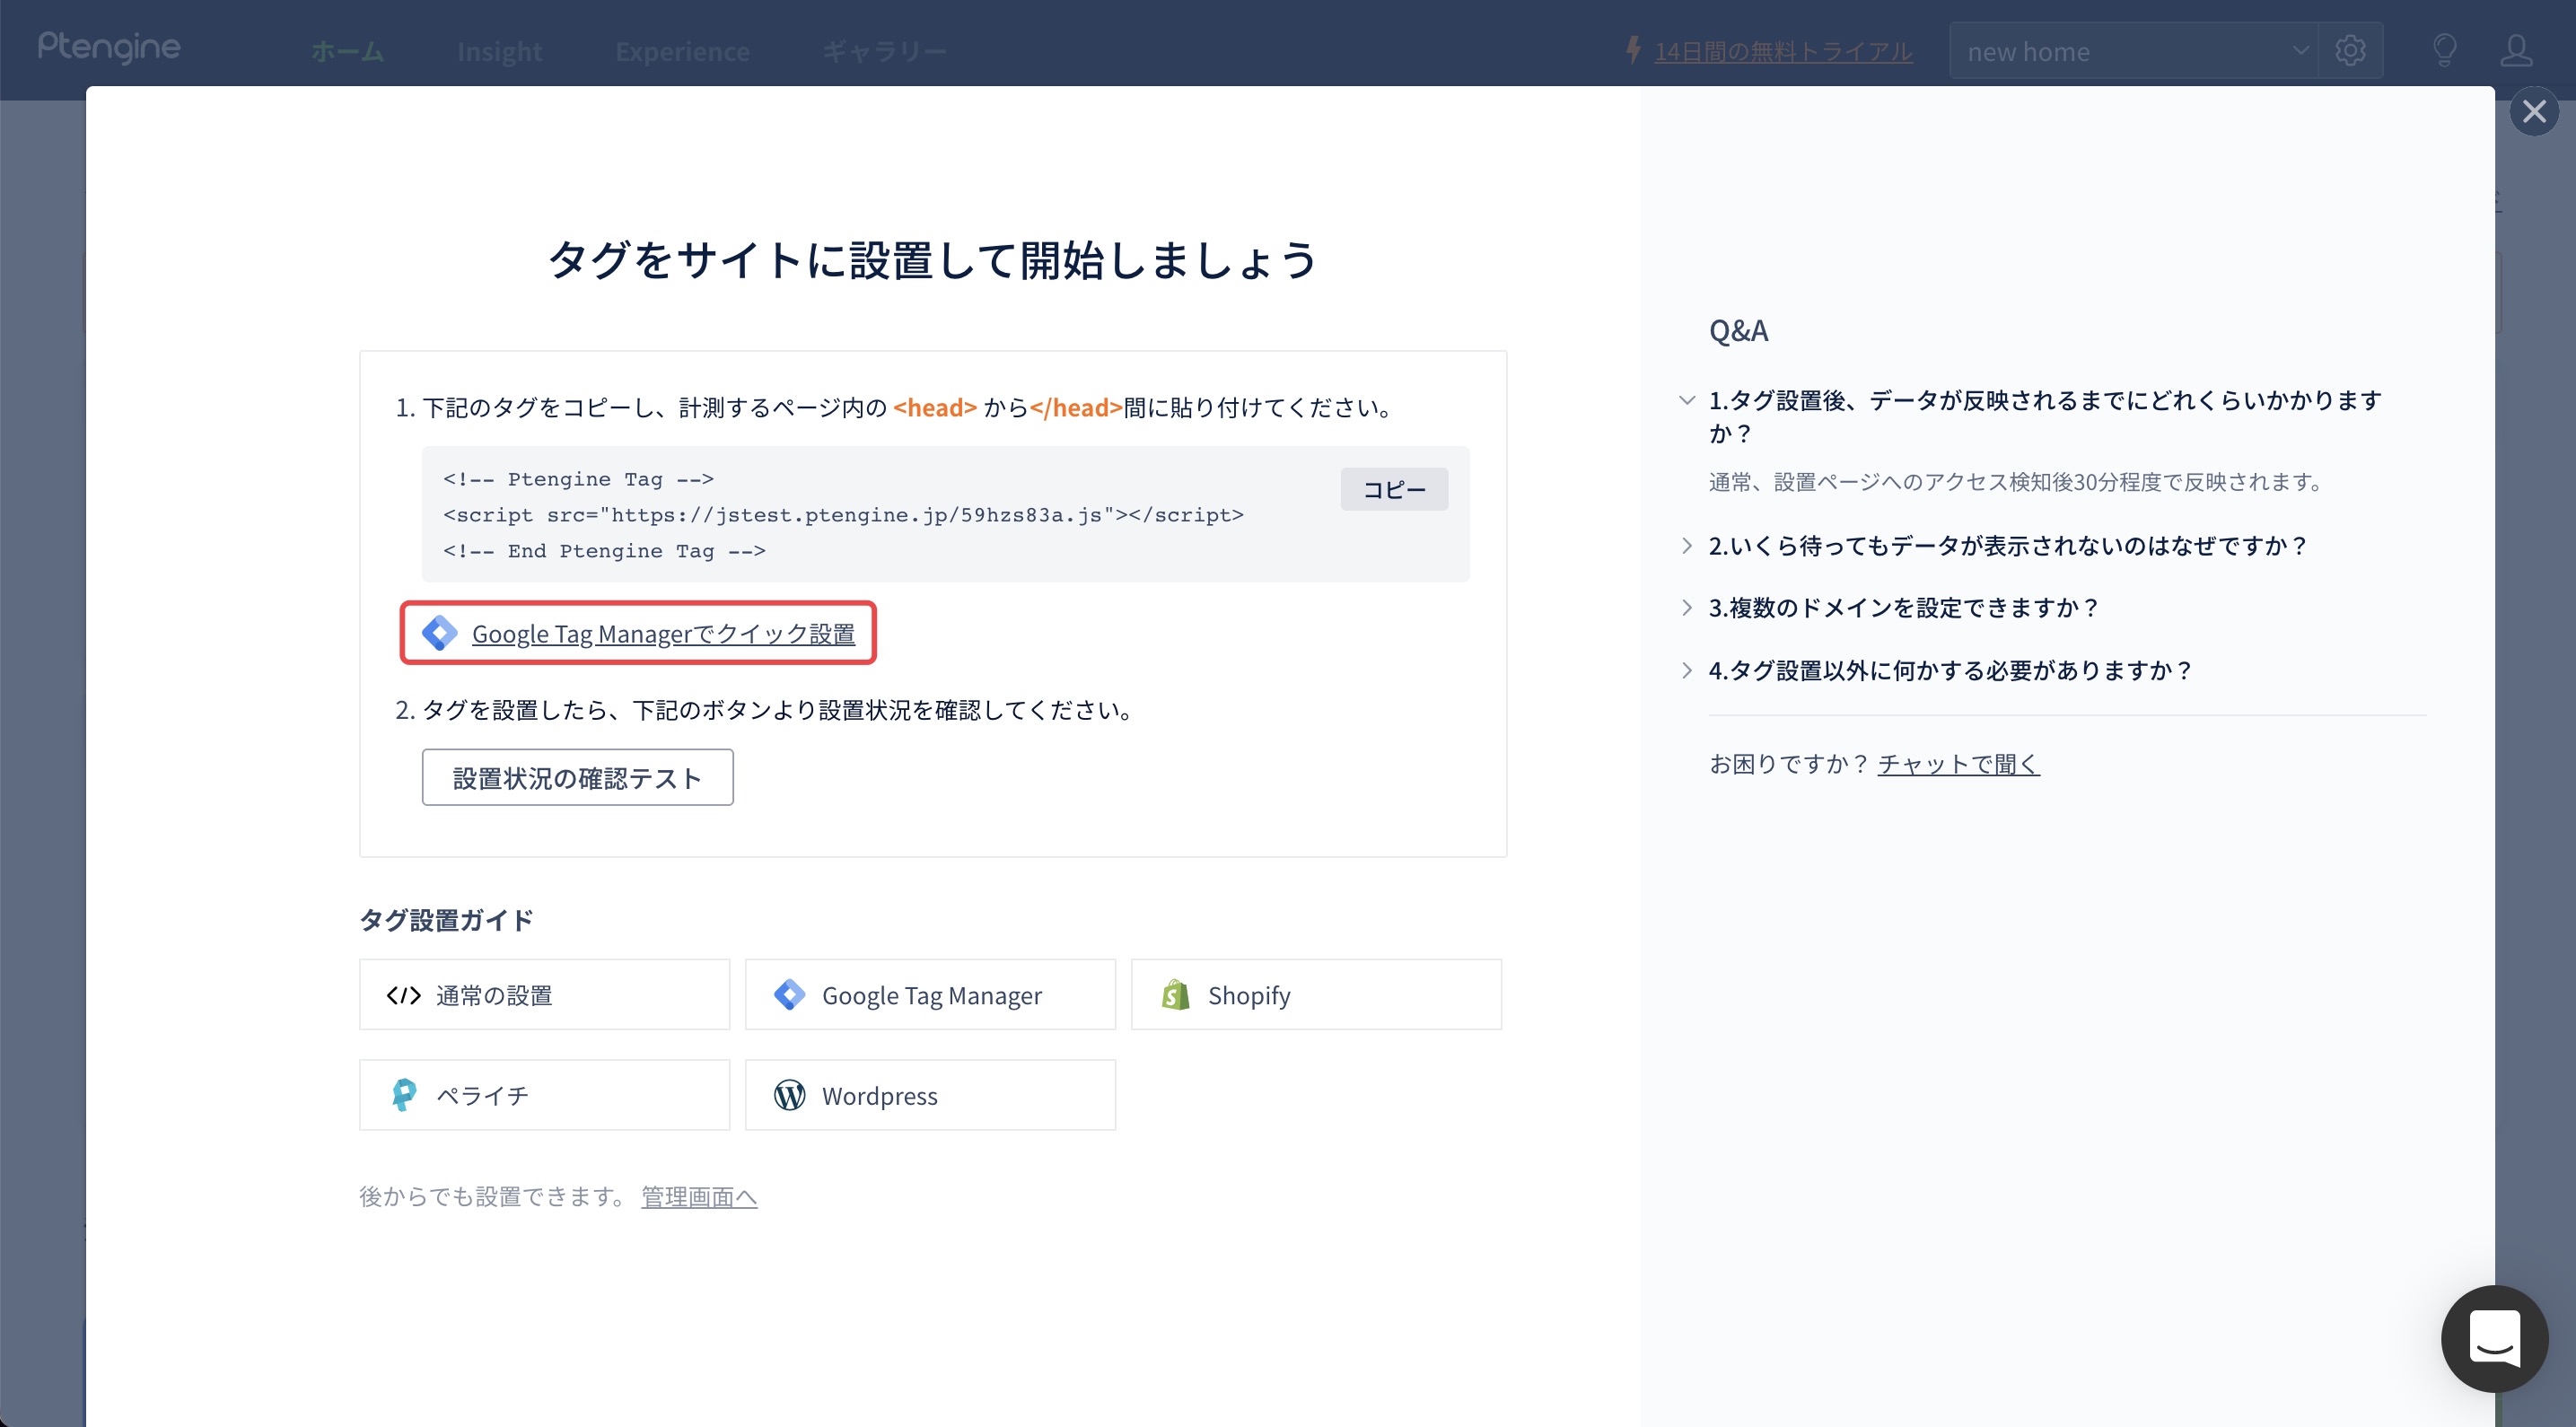Click the '<!-- End Ptengine Tag -->' line
The width and height of the screenshot is (2576, 1427).
click(604, 551)
